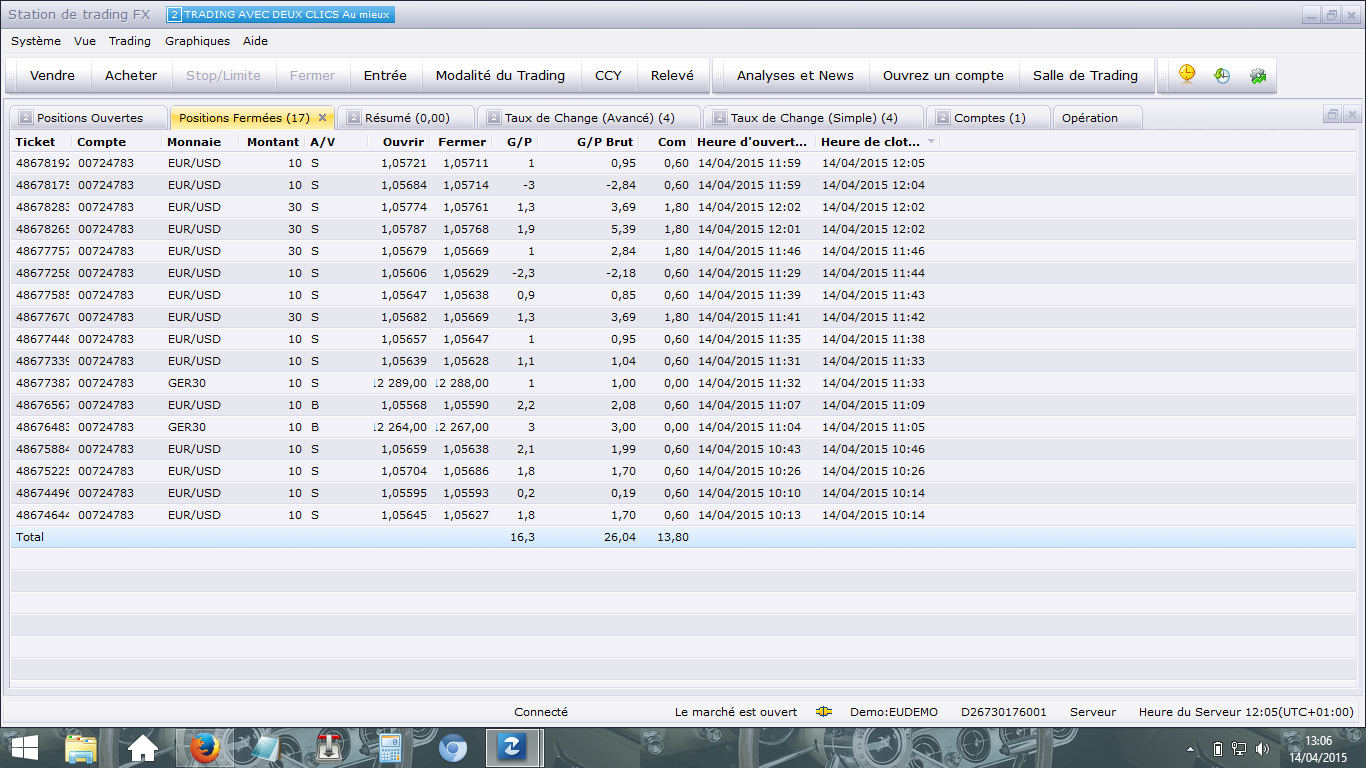Click the Acheter button
Screen dimensions: 1366x768
[x=131, y=75]
